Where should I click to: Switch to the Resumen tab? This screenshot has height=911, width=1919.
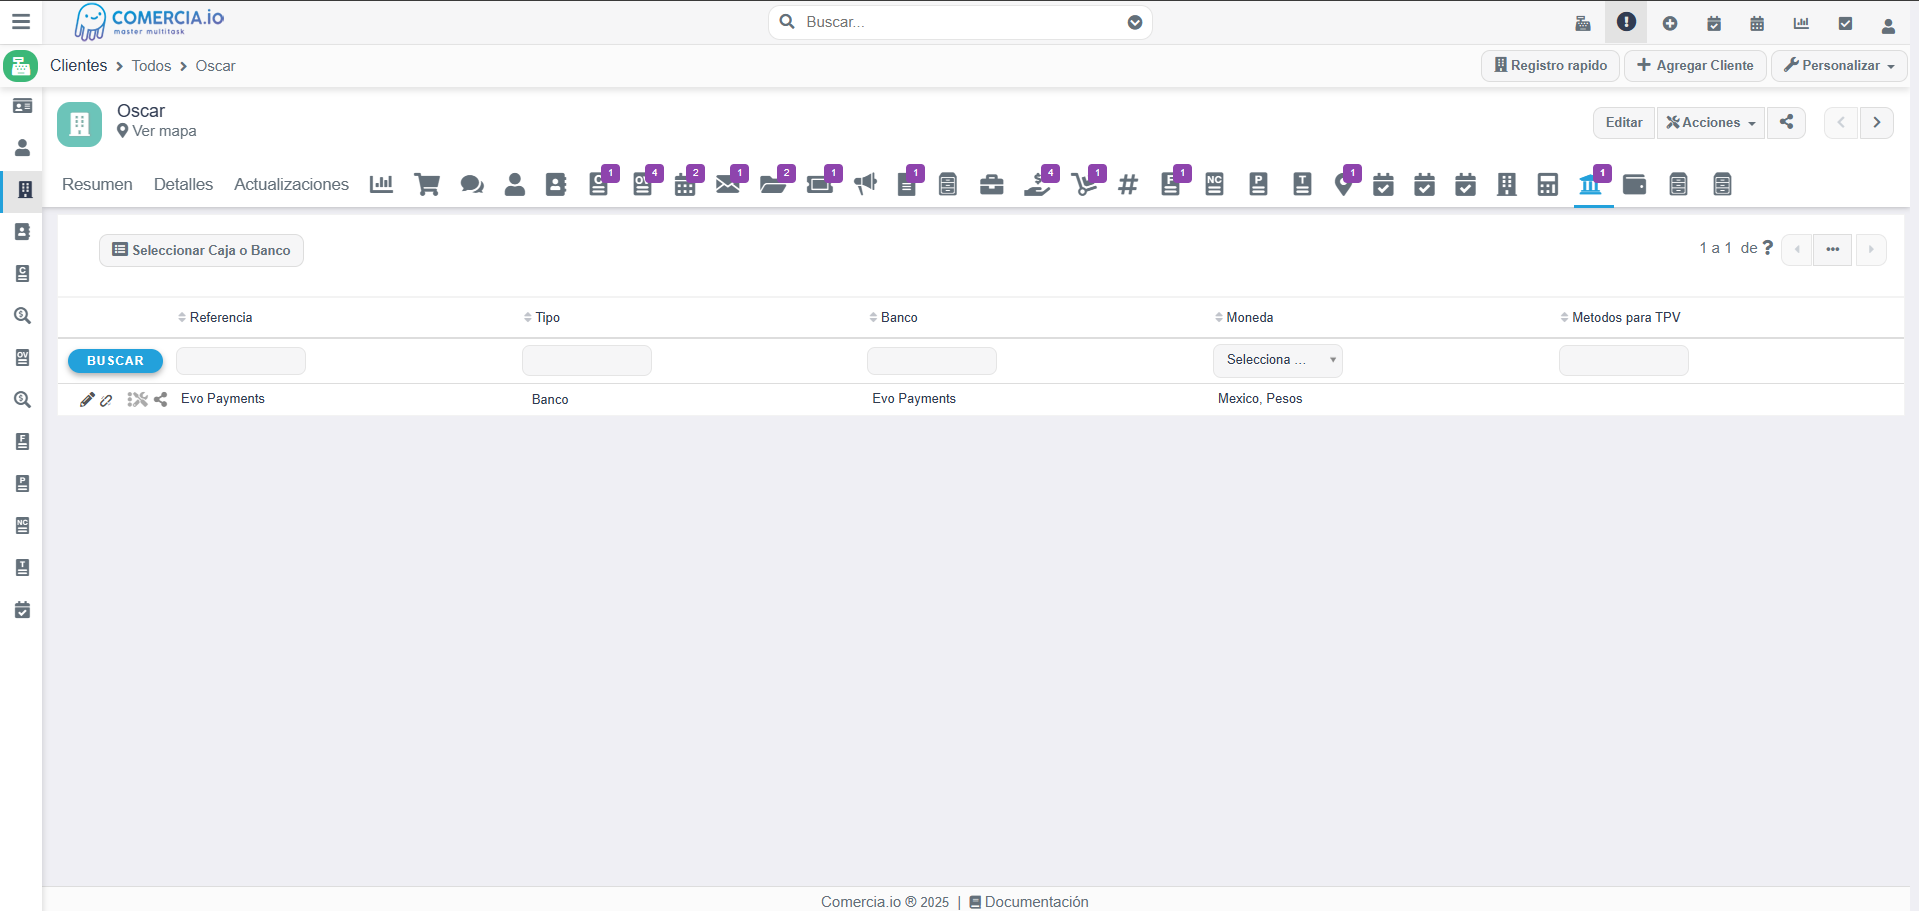click(x=97, y=184)
